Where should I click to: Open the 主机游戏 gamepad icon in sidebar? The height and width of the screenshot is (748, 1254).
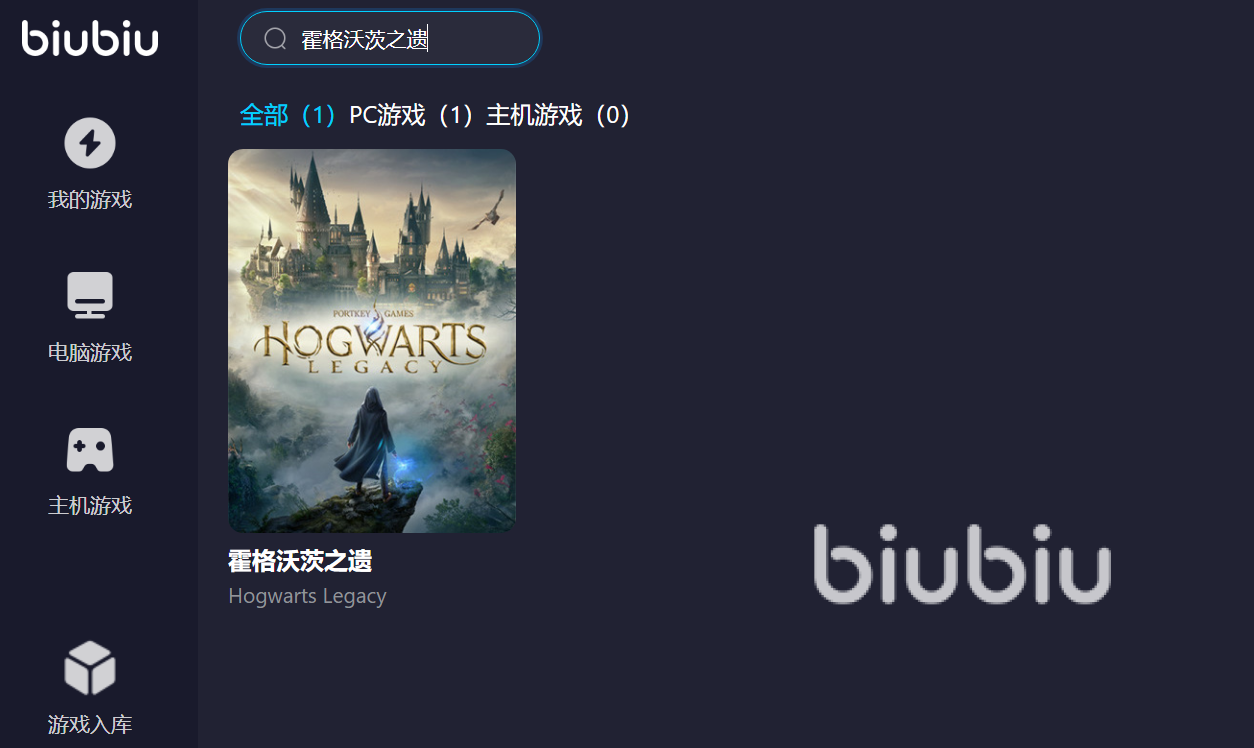click(90, 450)
